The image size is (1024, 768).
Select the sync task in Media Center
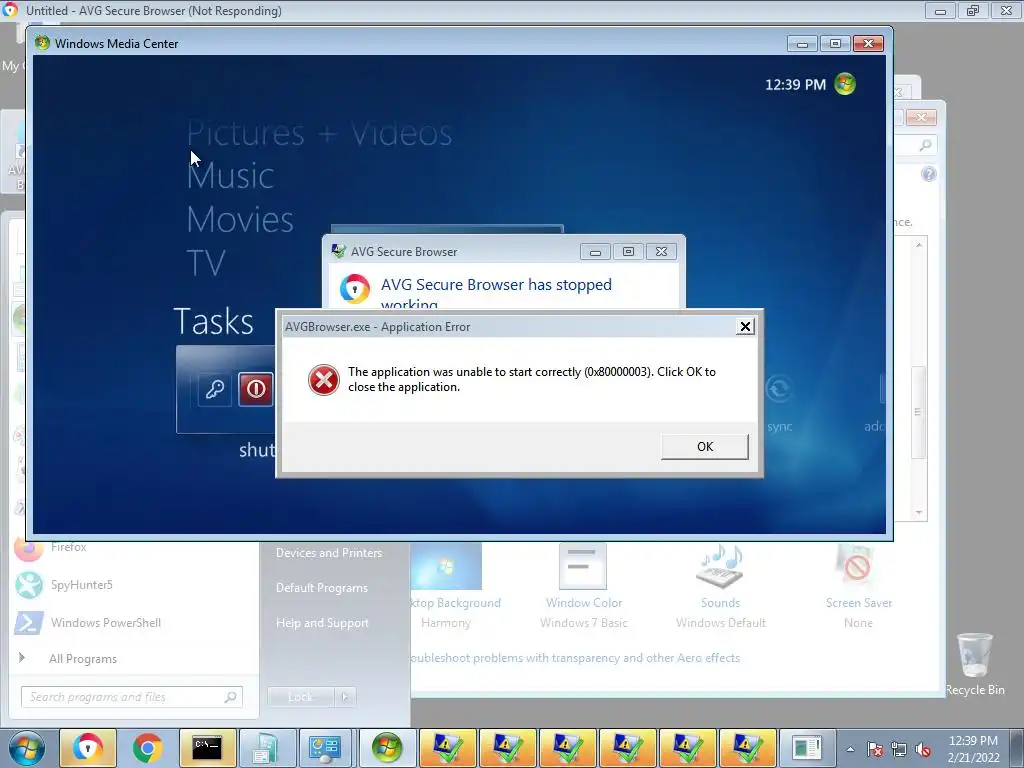point(779,402)
